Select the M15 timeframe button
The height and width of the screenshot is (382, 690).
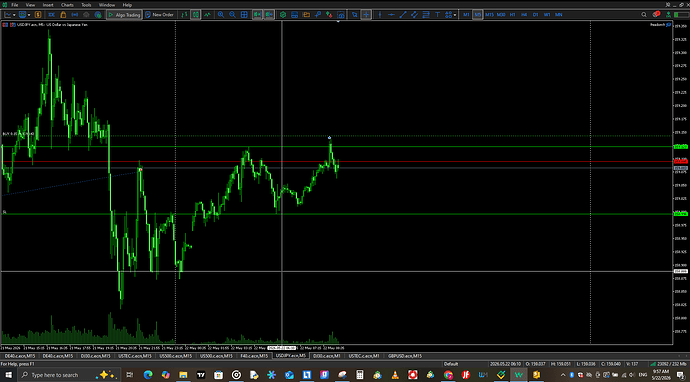489,15
